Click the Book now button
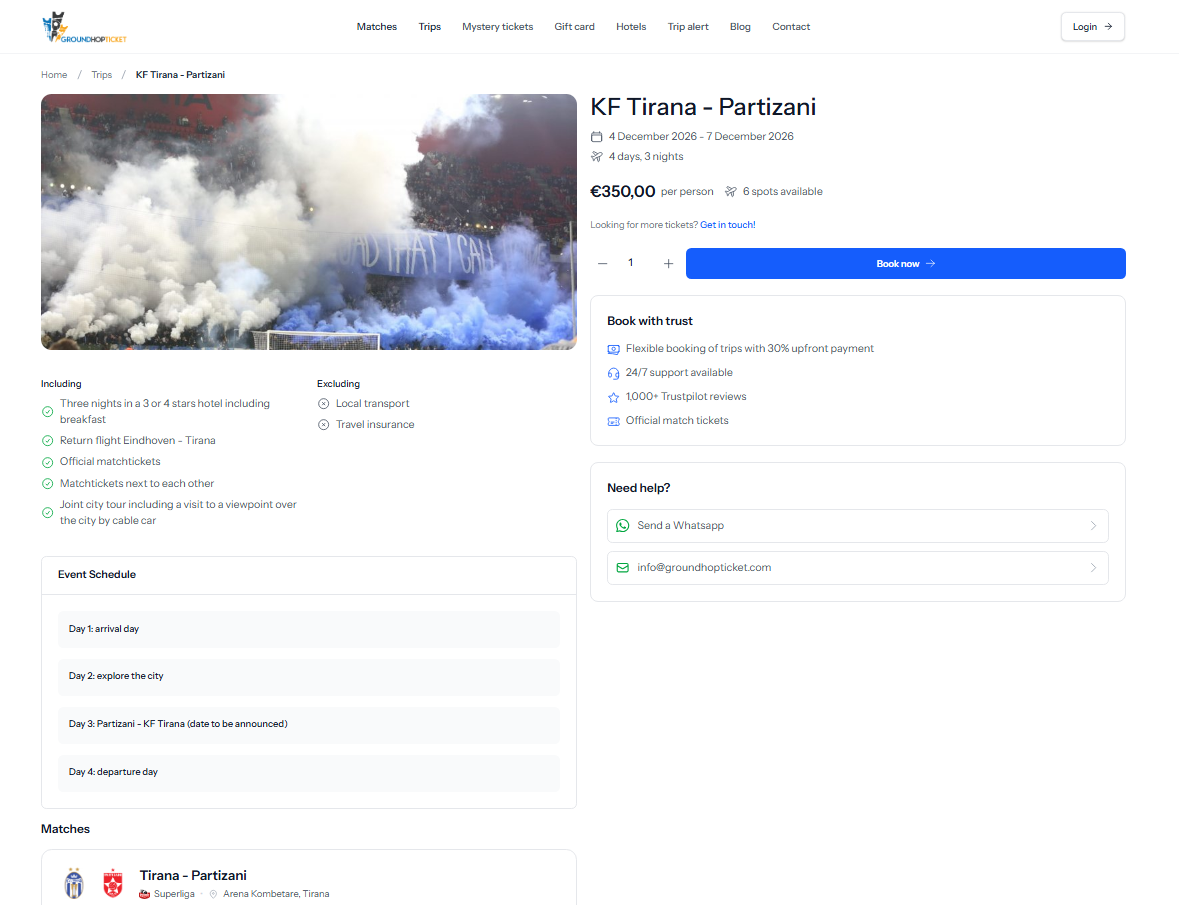Screen dimensions: 1179x905 905,264
